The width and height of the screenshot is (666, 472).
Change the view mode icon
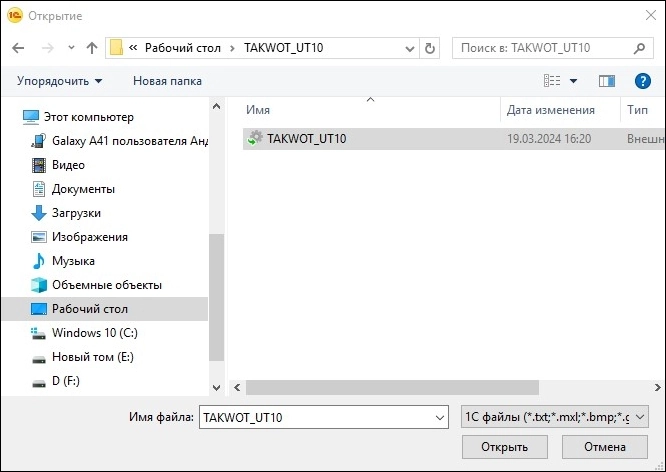click(x=552, y=81)
